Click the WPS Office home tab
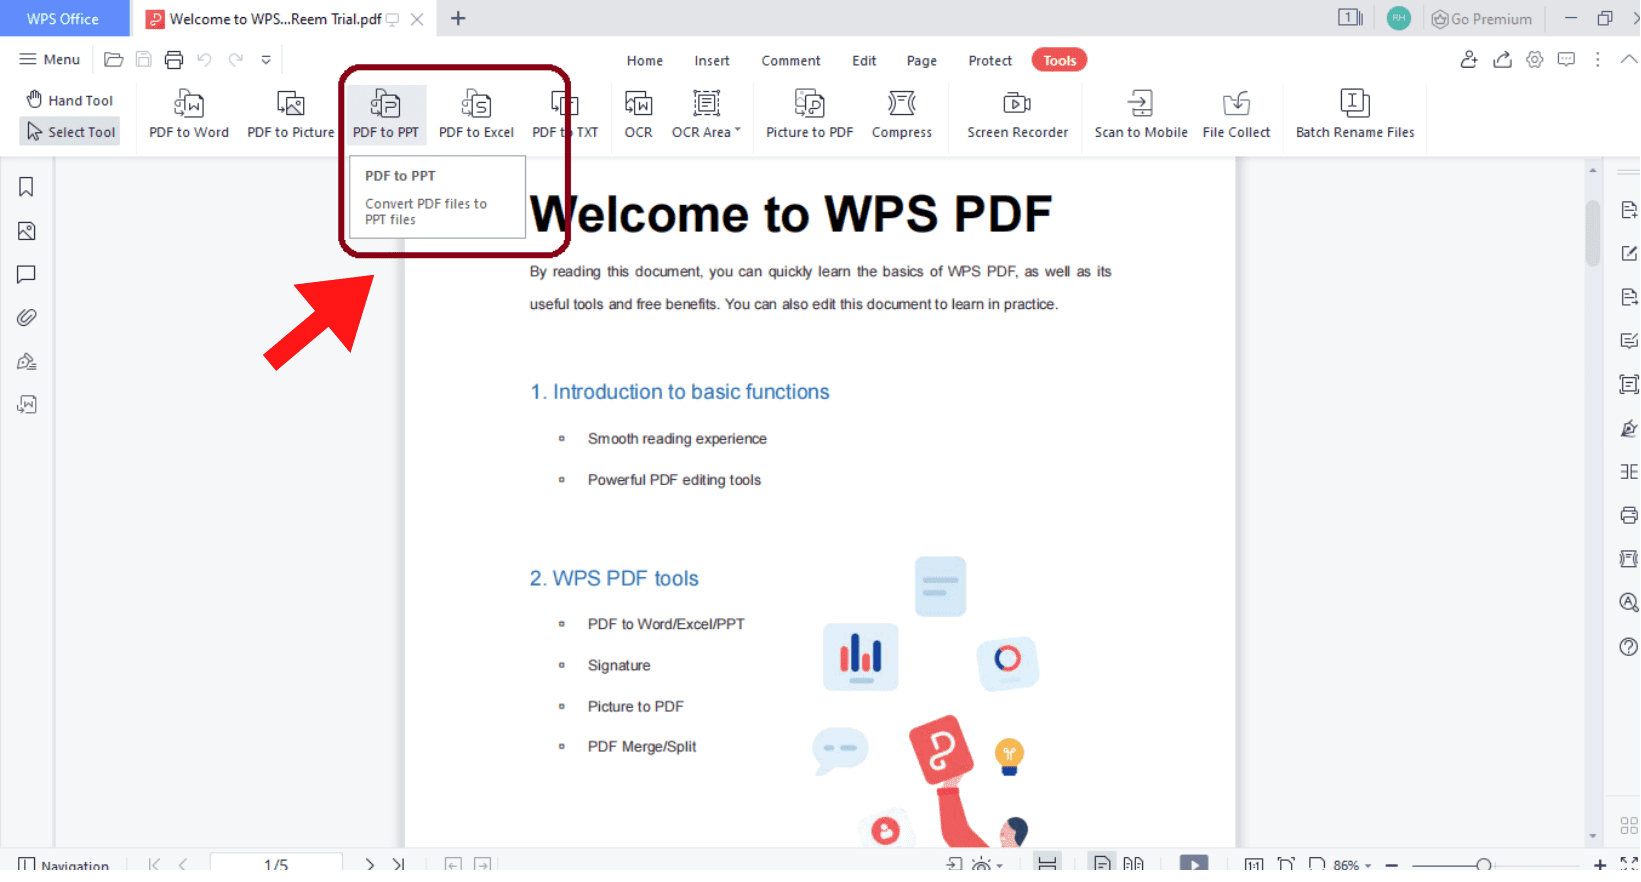This screenshot has width=1641, height=882. [x=63, y=19]
